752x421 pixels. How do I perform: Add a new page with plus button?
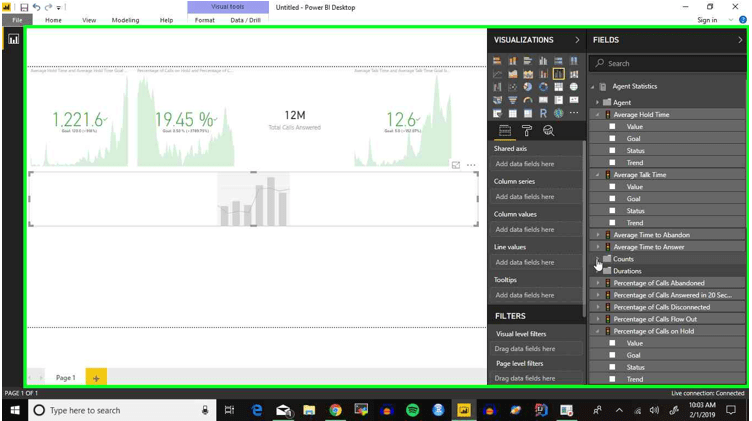(x=96, y=378)
